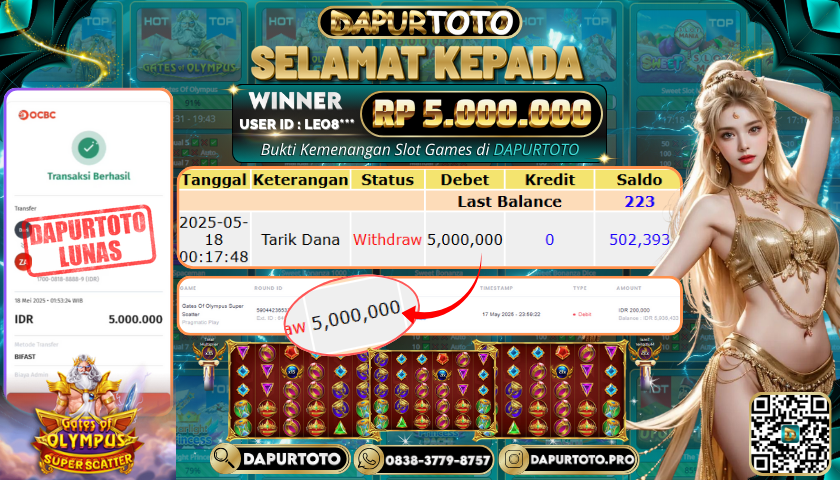Click the RP 5.000.000 winner badge
This screenshot has width=840, height=480.
click(481, 114)
